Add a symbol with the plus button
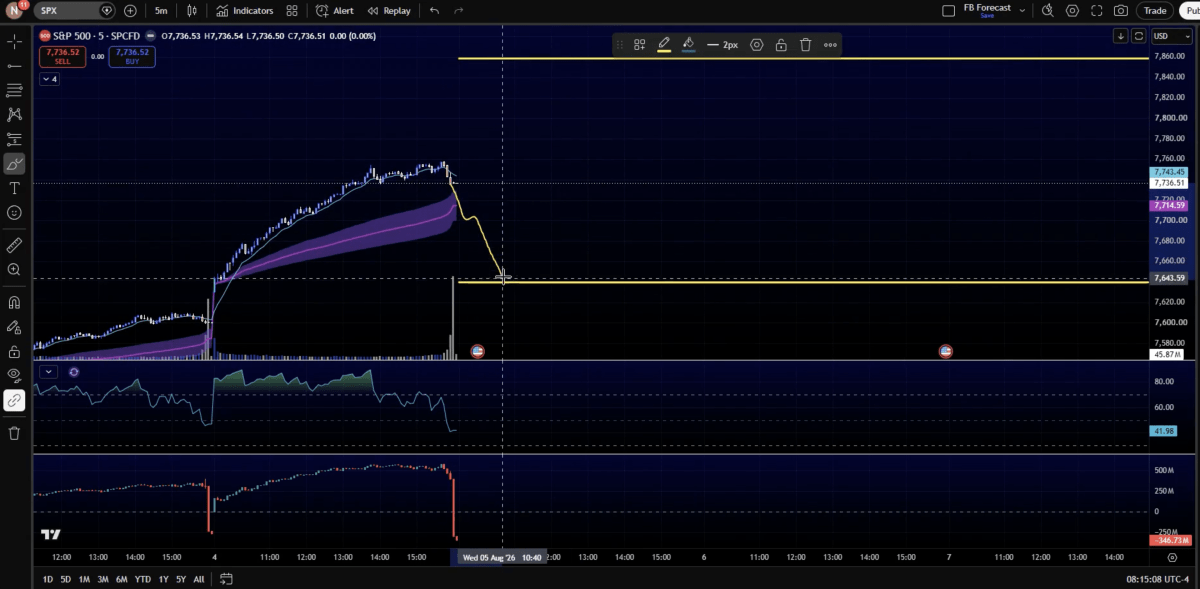Screen dimensions: 1200x589 (x=130, y=10)
